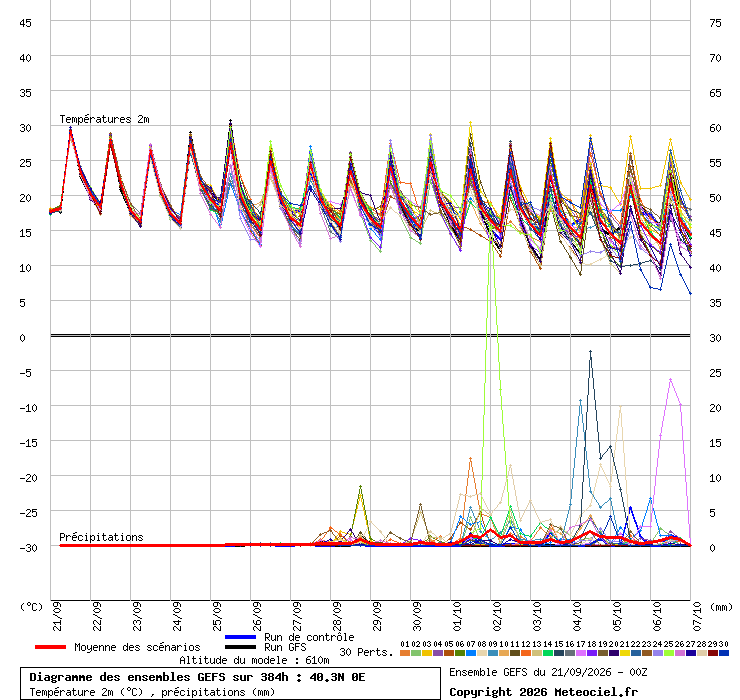
Task: Select the 21/09 date label on axis
Action: tap(57, 616)
